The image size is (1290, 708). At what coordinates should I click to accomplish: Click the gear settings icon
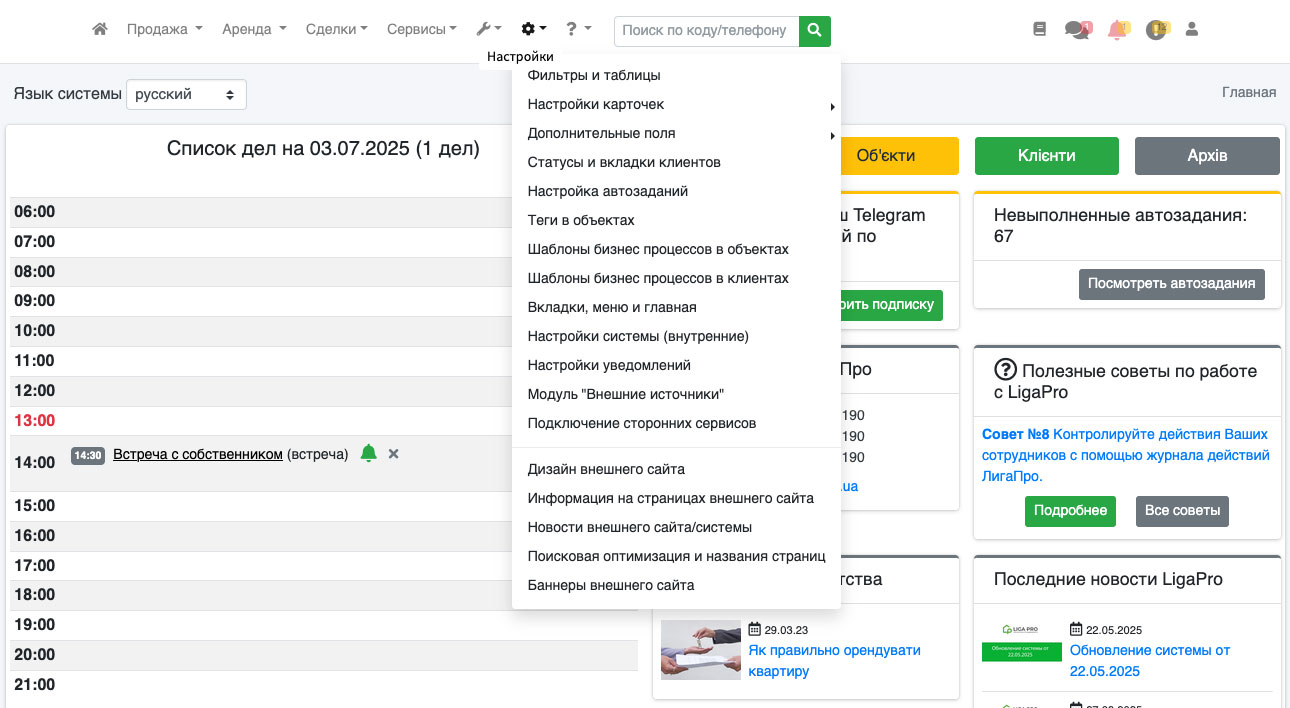click(x=534, y=30)
